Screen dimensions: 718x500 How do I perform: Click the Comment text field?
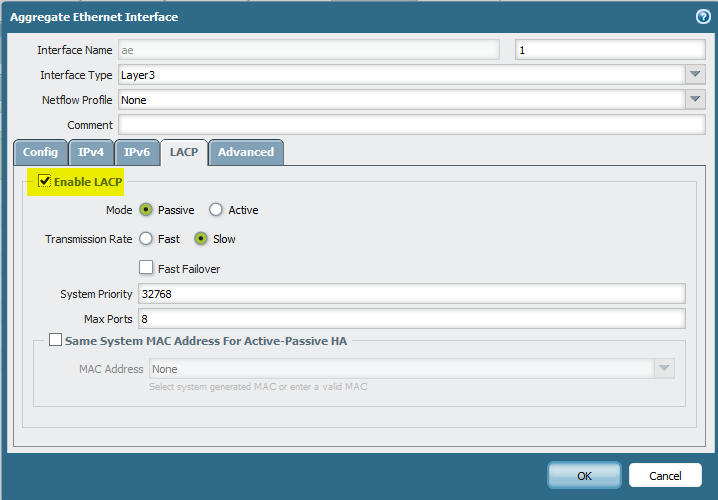point(411,125)
